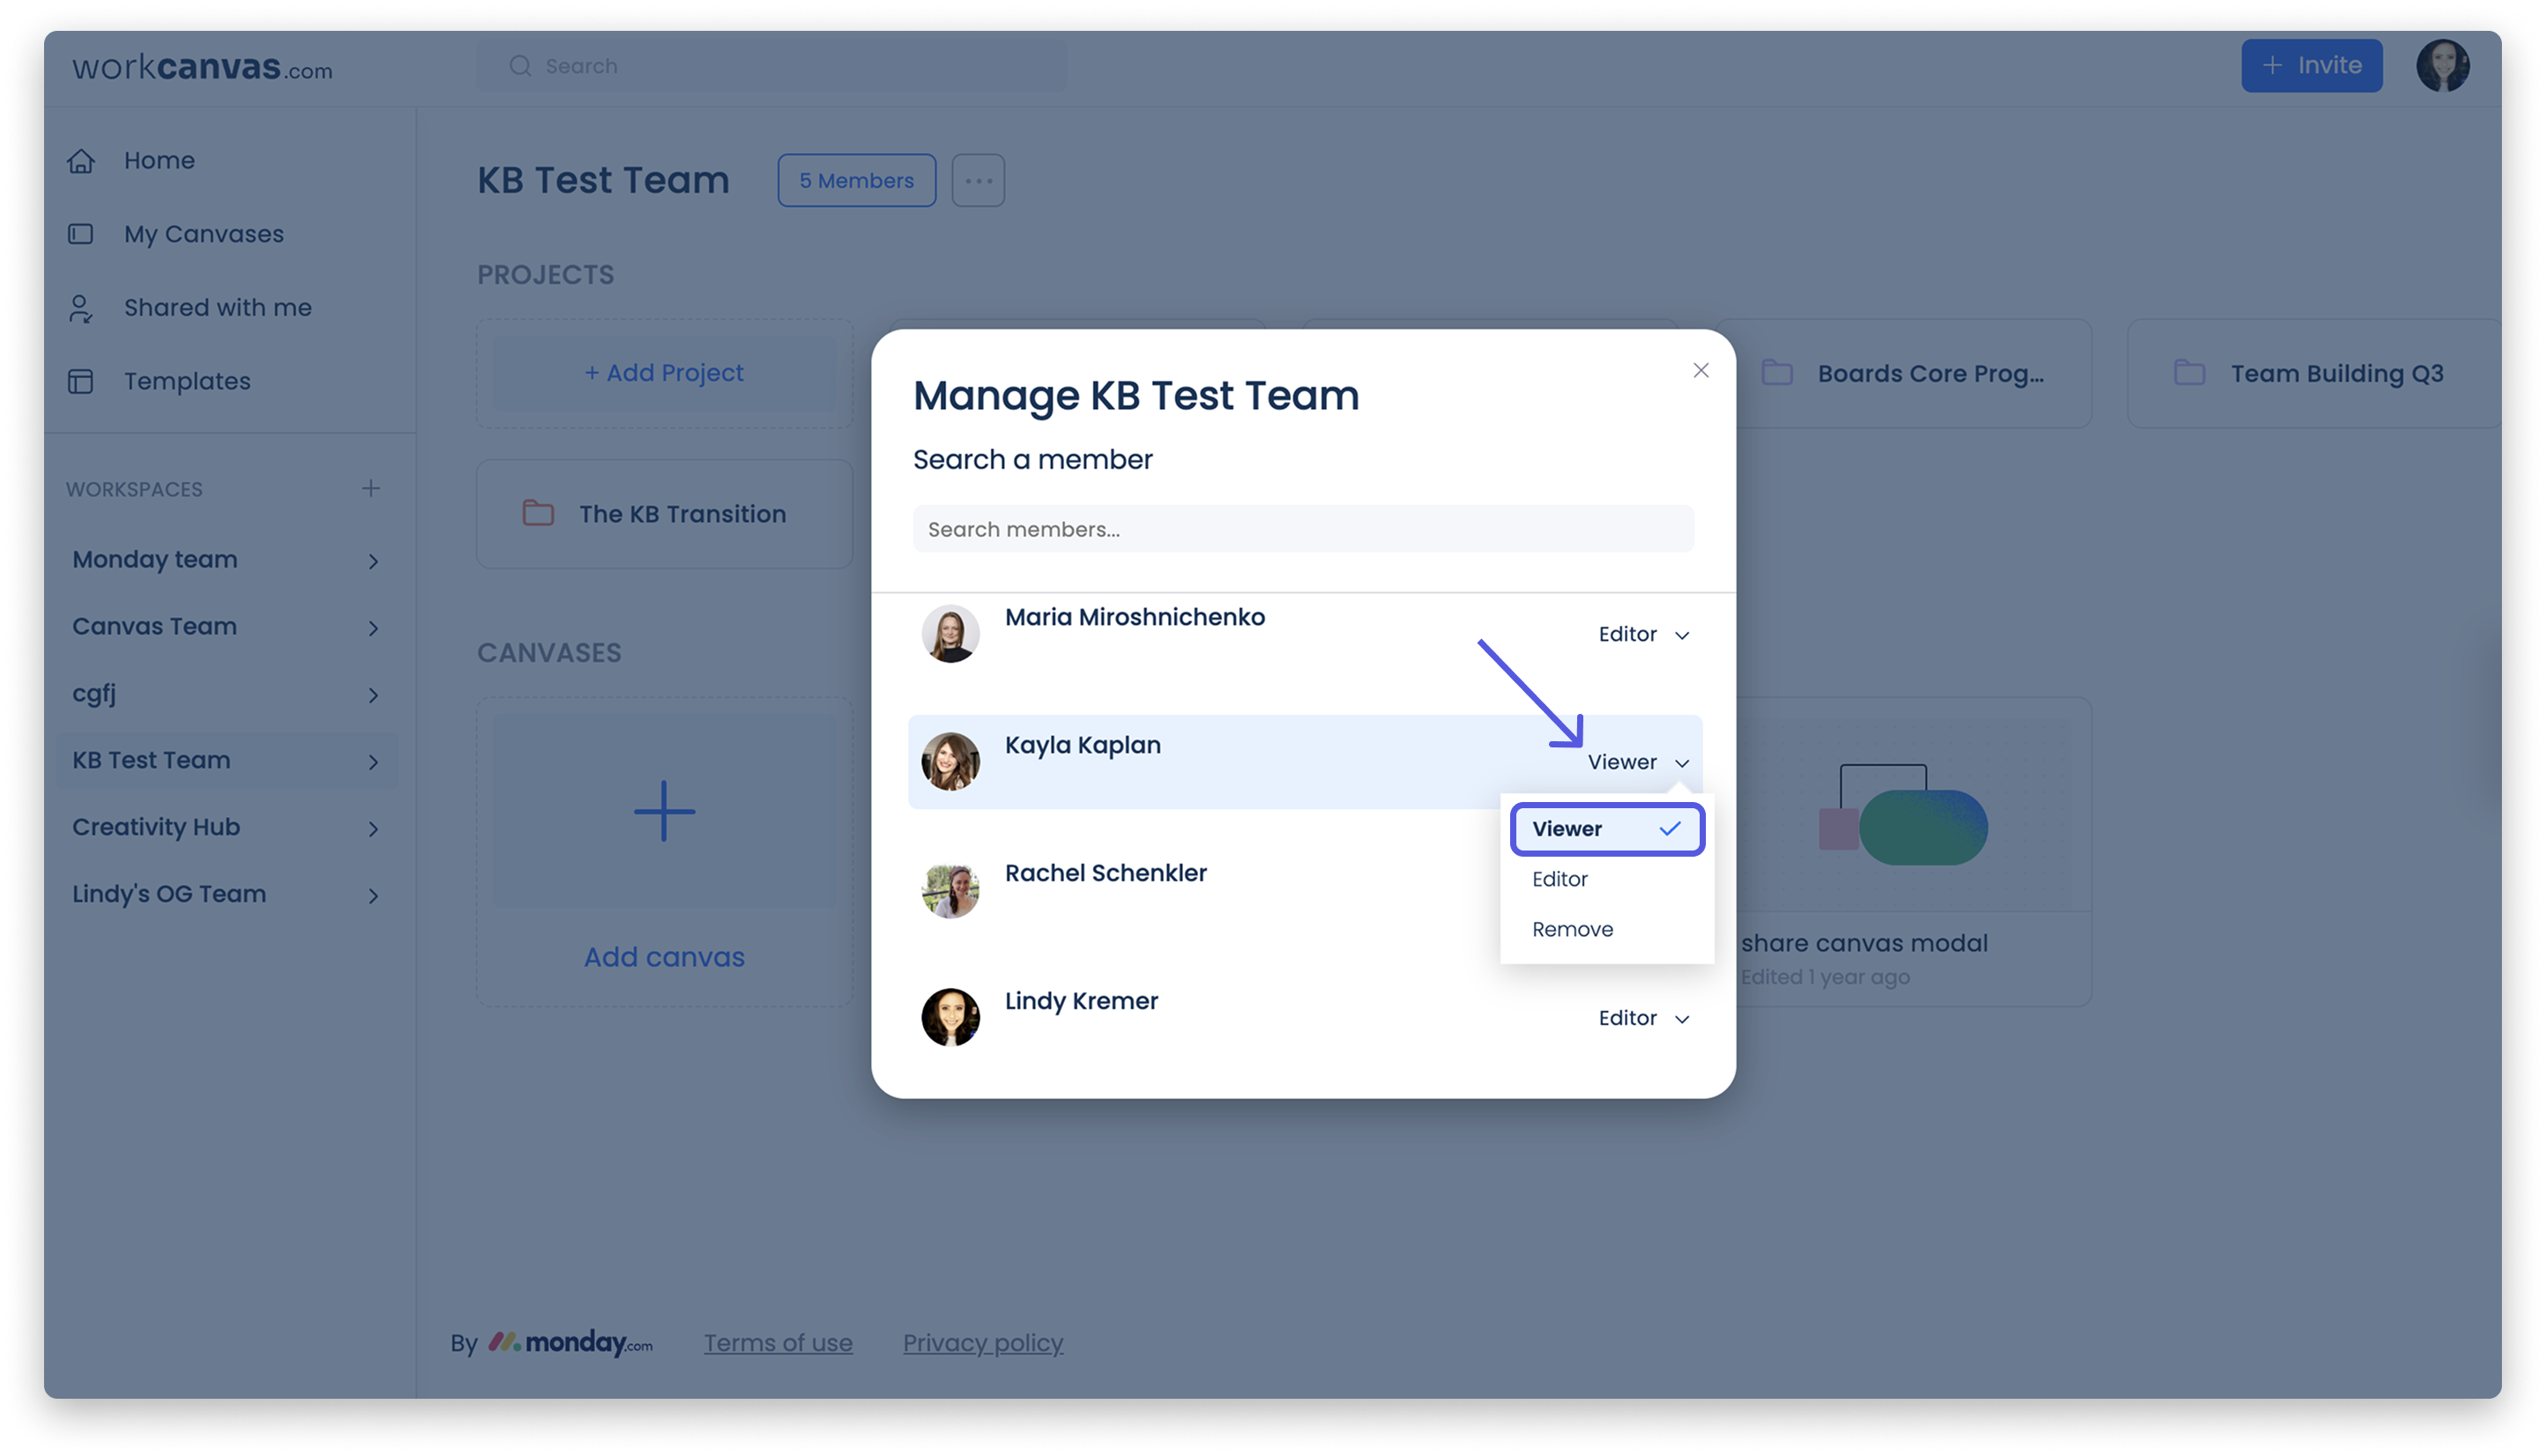Viewport: 2546px width, 1456px height.
Task: Click the Rachel Schenkler name text
Action: click(1105, 873)
